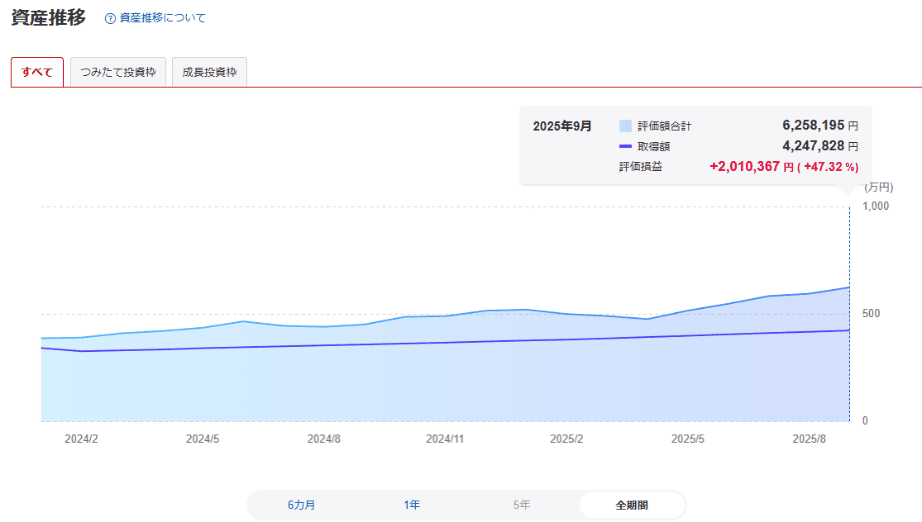The height and width of the screenshot is (522, 922).
Task: Click the question mark help icon
Action: pos(110,19)
